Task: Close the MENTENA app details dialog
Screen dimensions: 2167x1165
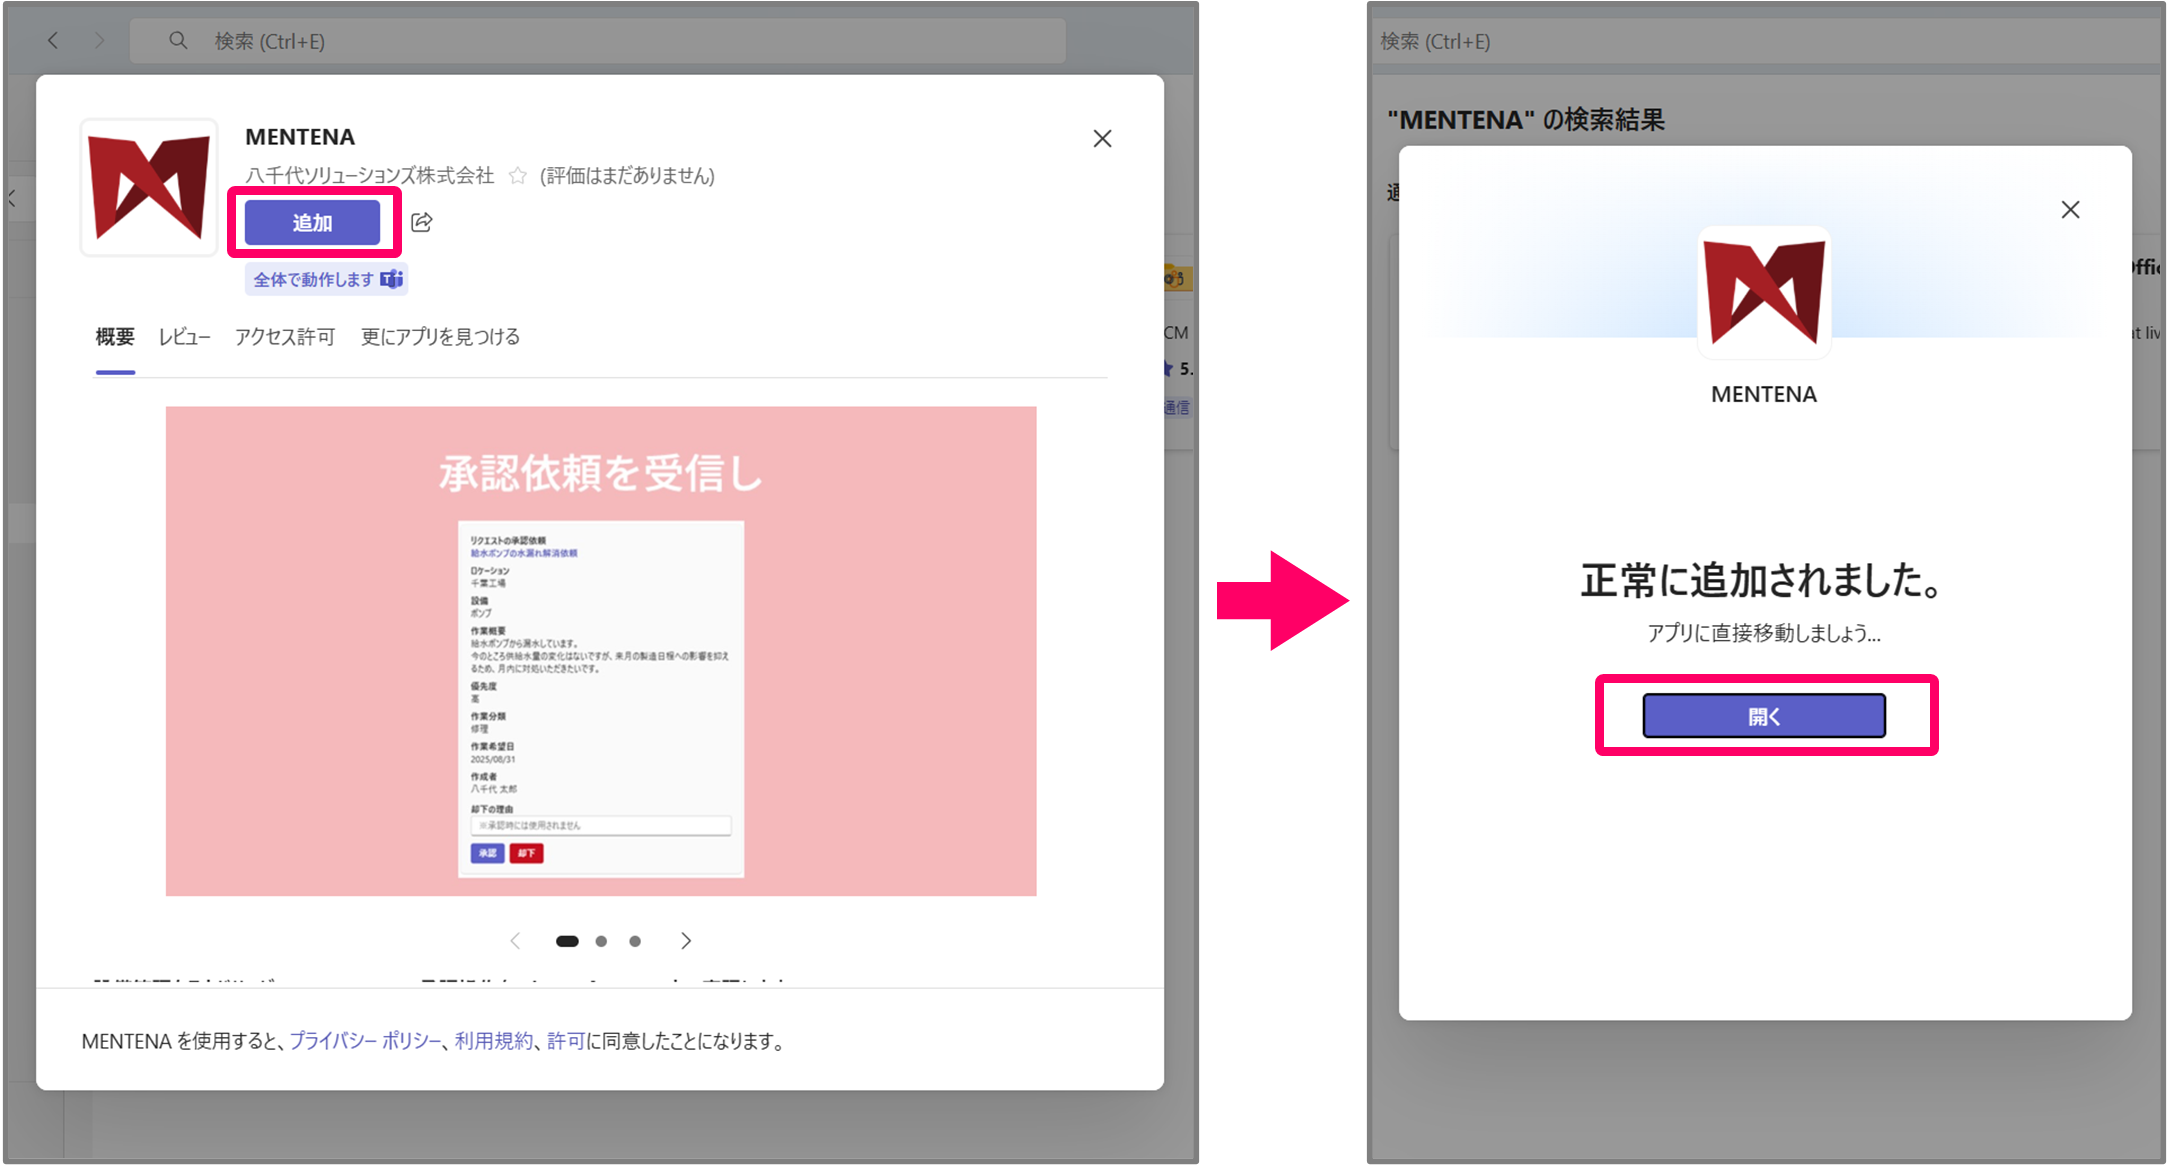Action: (1102, 139)
